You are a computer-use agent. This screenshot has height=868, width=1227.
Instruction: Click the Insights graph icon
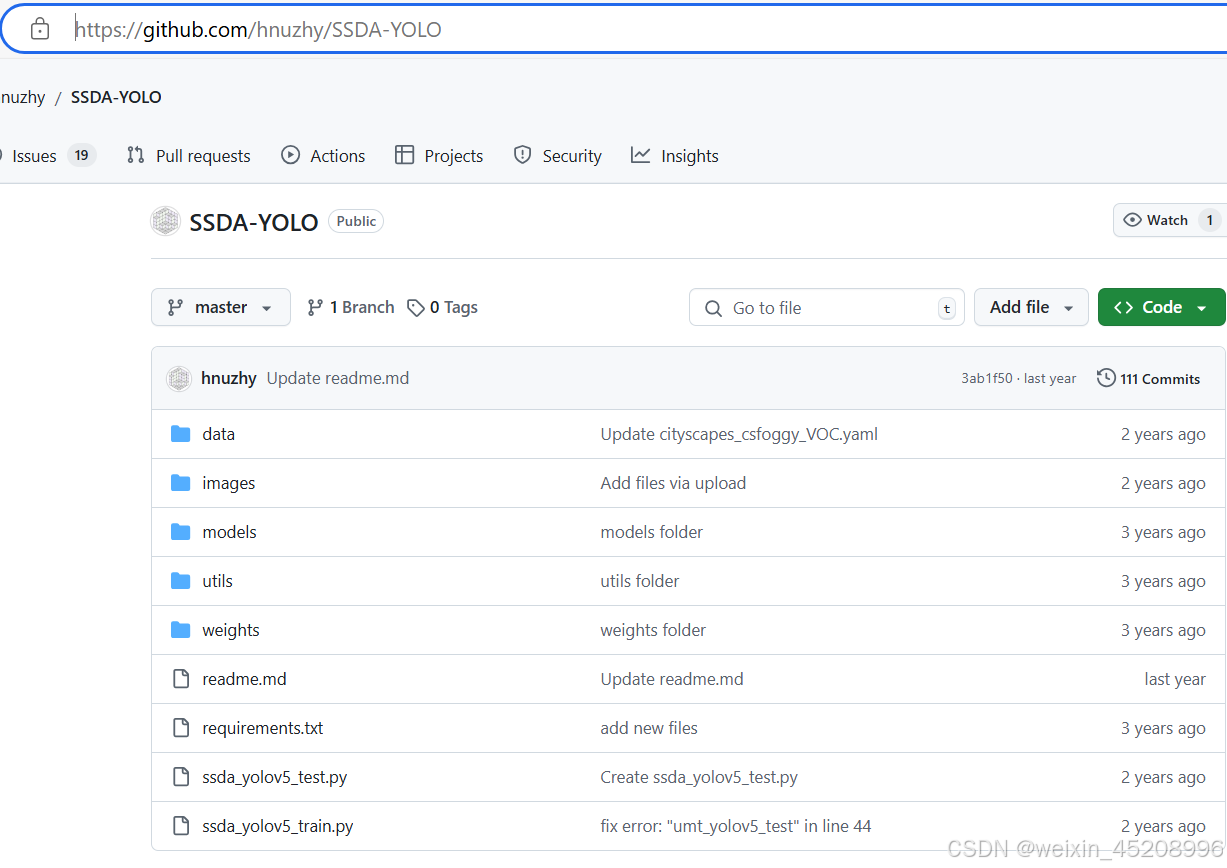tap(641, 155)
